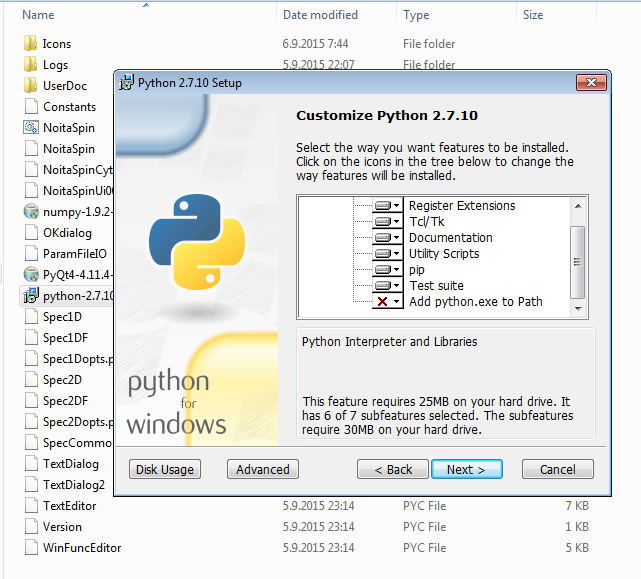This screenshot has width=641, height=579.
Task: Select Add python.exe to Path label
Action: point(476,301)
